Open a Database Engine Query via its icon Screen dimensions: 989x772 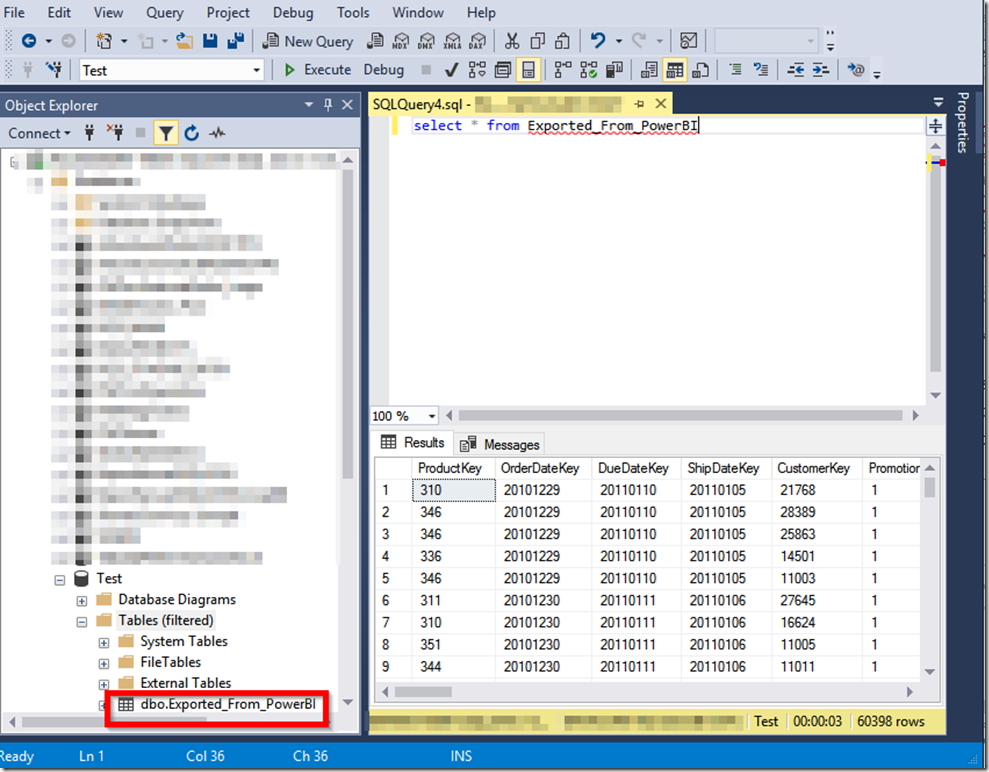(375, 41)
